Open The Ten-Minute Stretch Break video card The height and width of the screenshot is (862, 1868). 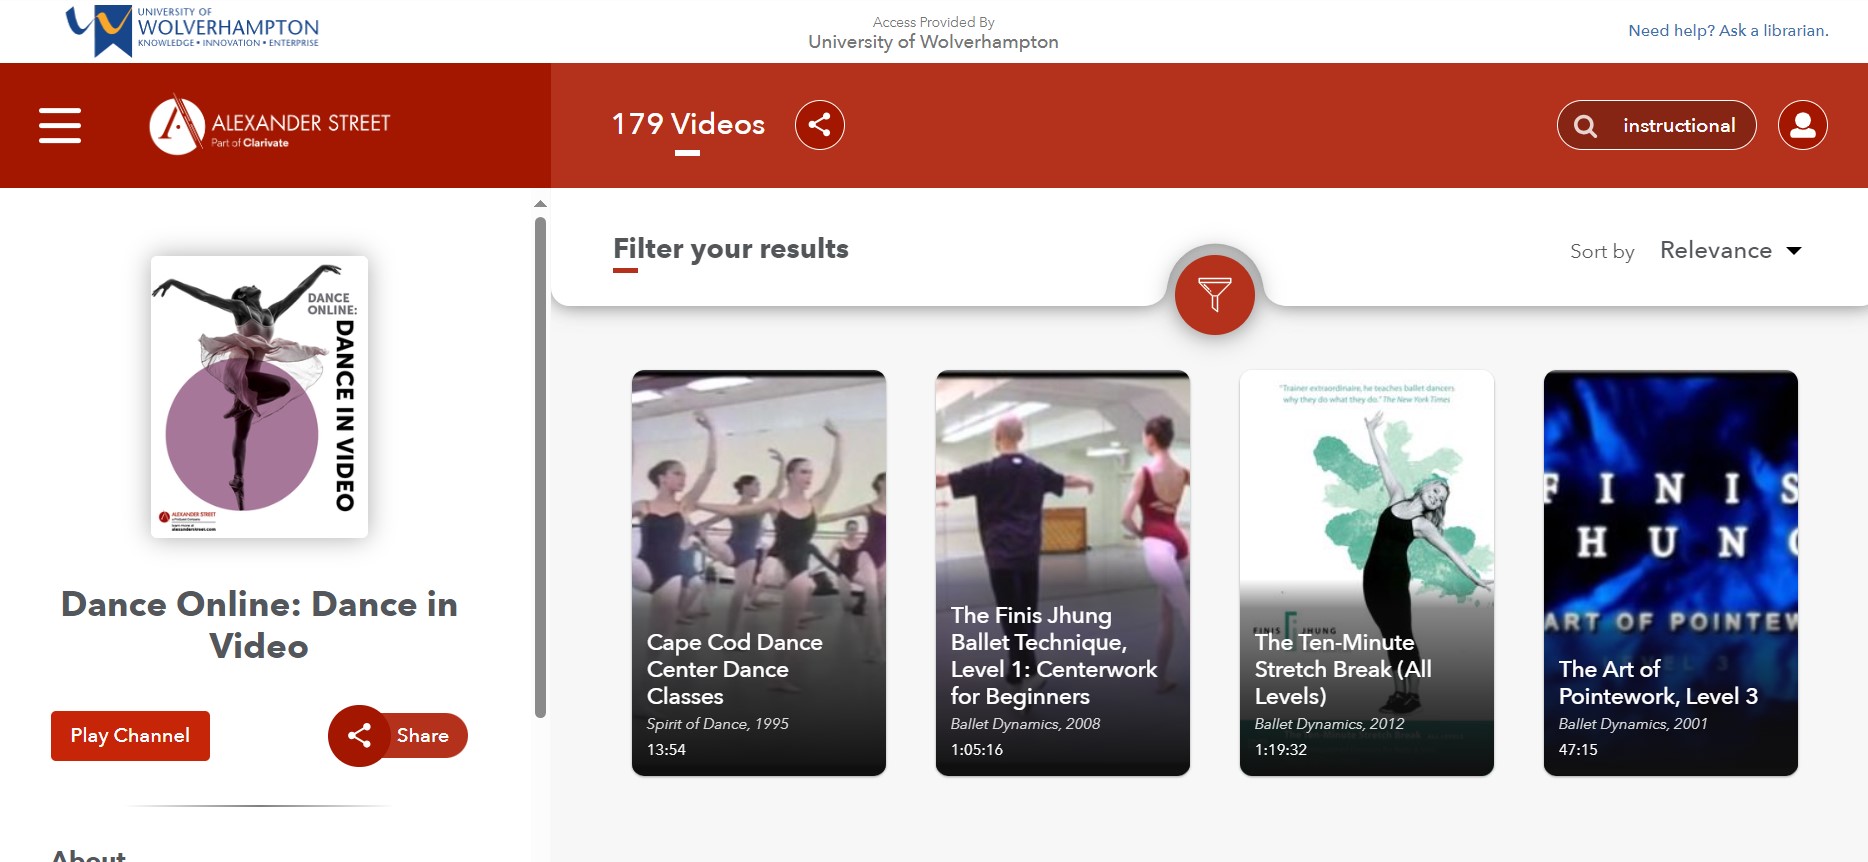tap(1367, 573)
